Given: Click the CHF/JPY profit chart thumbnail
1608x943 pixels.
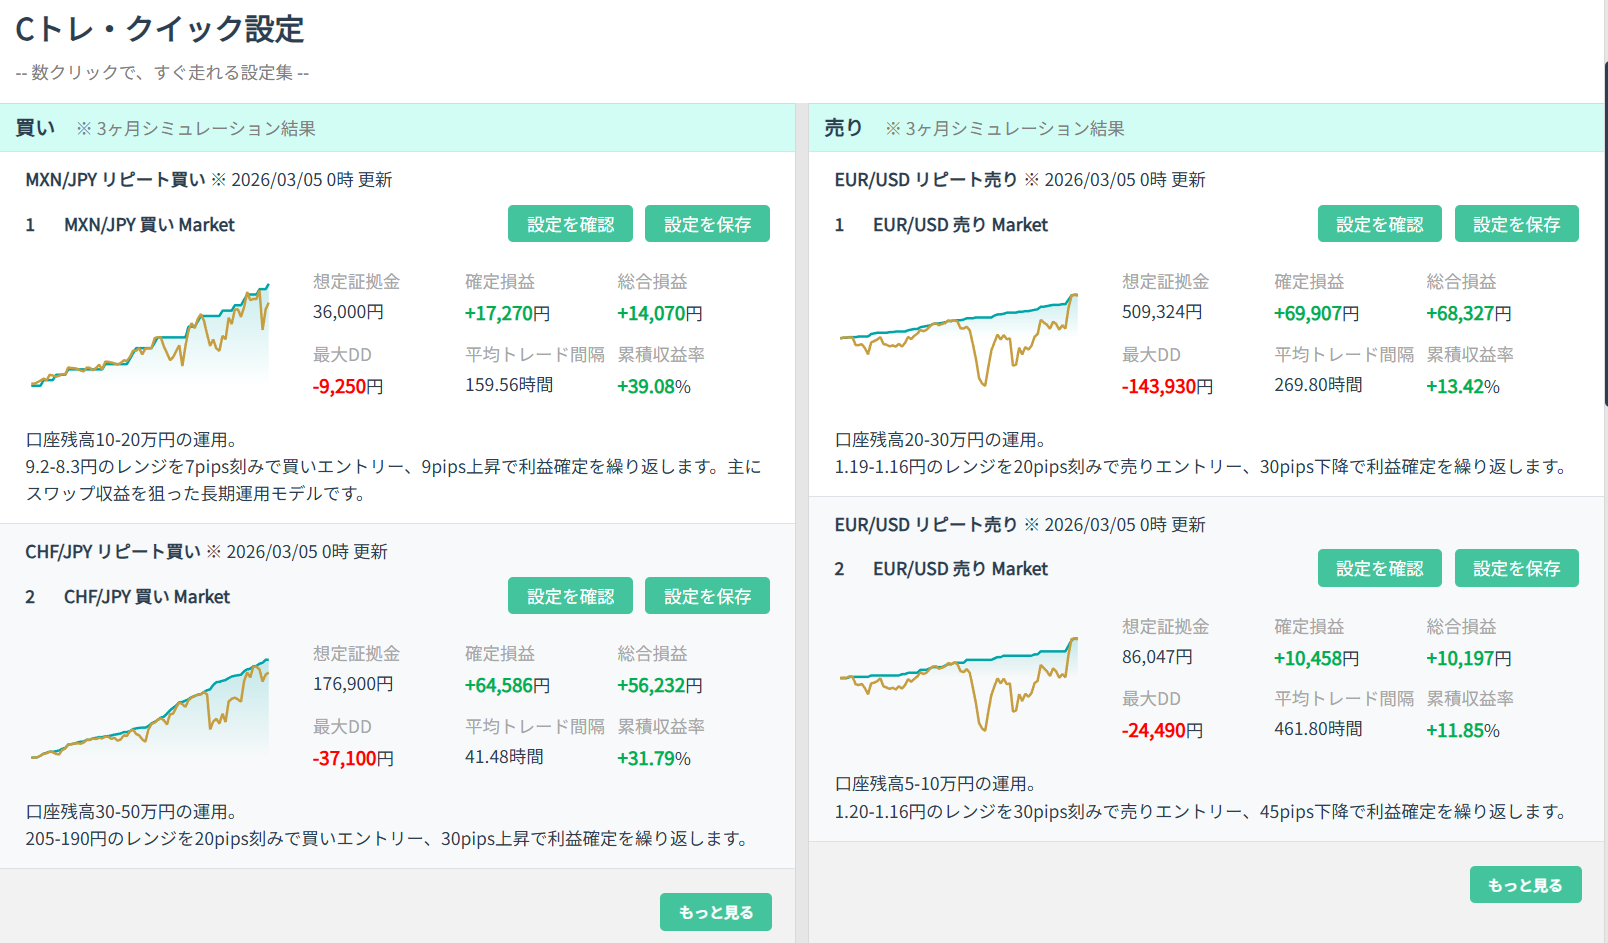Looking at the screenshot, I should tap(150, 708).
